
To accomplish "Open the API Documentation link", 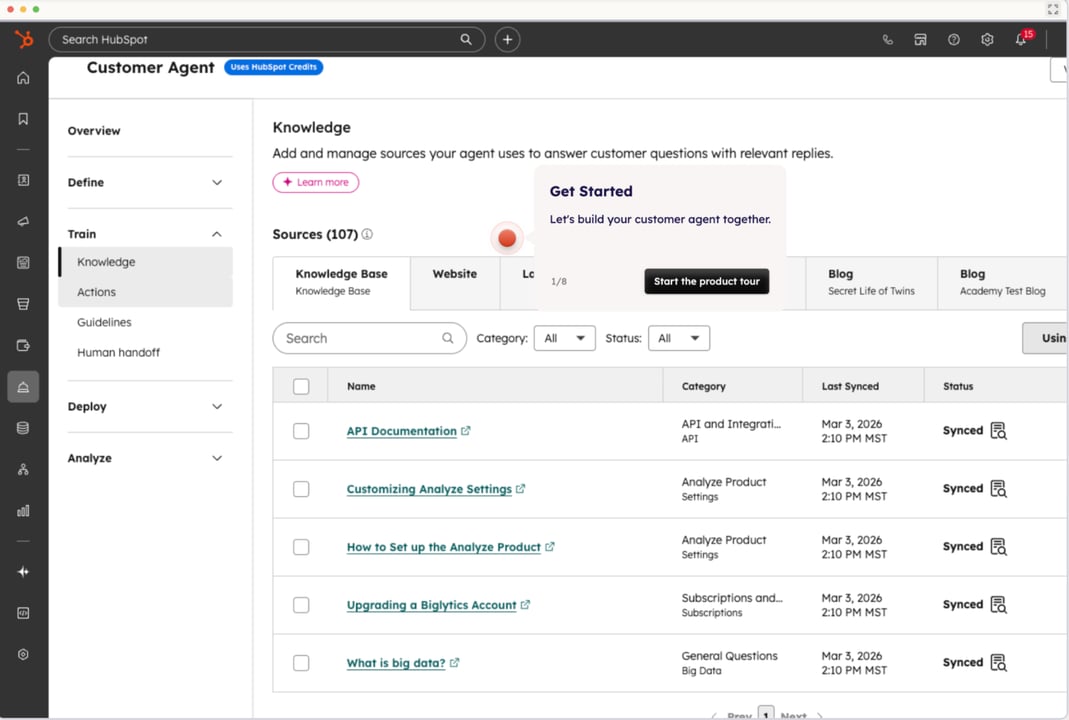I will click(x=402, y=431).
